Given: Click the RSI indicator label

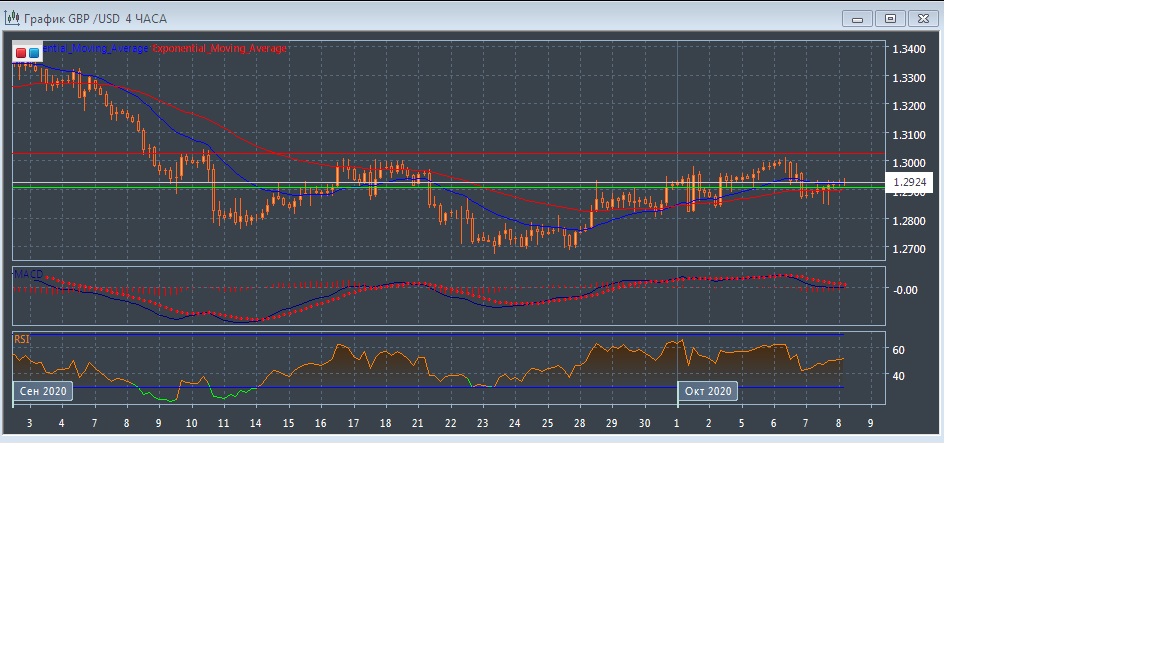Looking at the screenshot, I should click(x=22, y=340).
